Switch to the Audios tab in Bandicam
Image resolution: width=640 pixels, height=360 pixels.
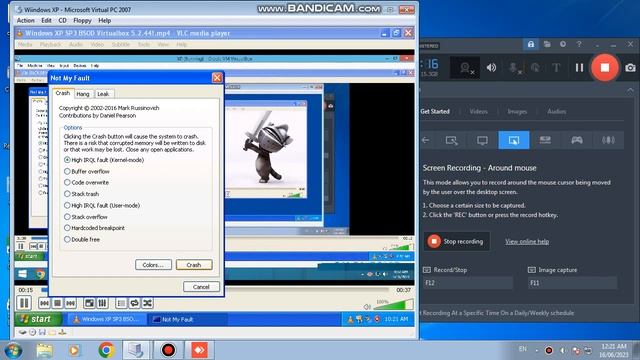pyautogui.click(x=556, y=111)
